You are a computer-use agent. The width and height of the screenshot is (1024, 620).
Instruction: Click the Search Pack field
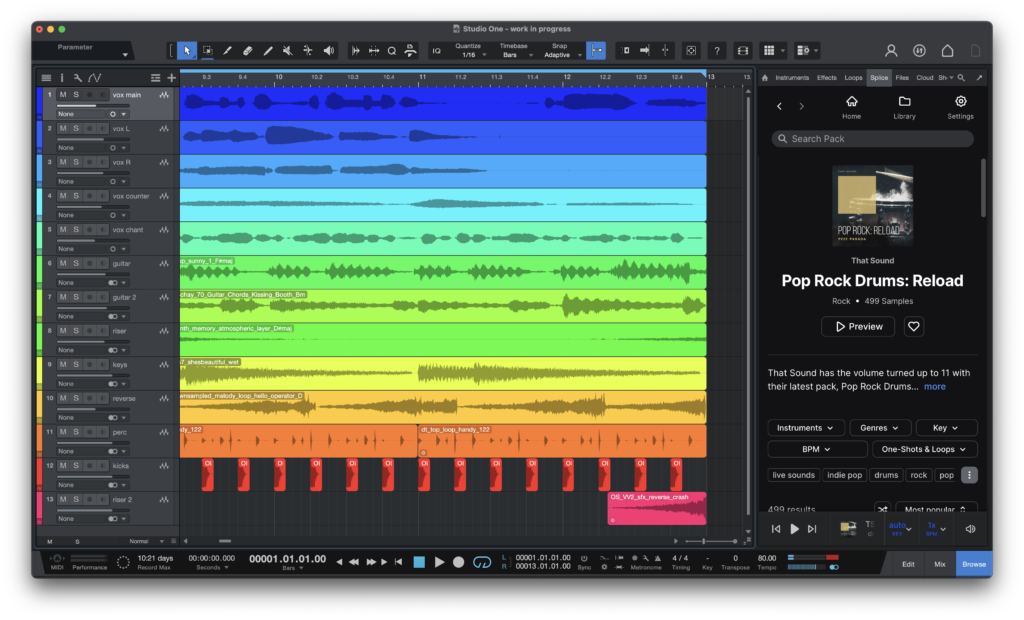[872, 139]
